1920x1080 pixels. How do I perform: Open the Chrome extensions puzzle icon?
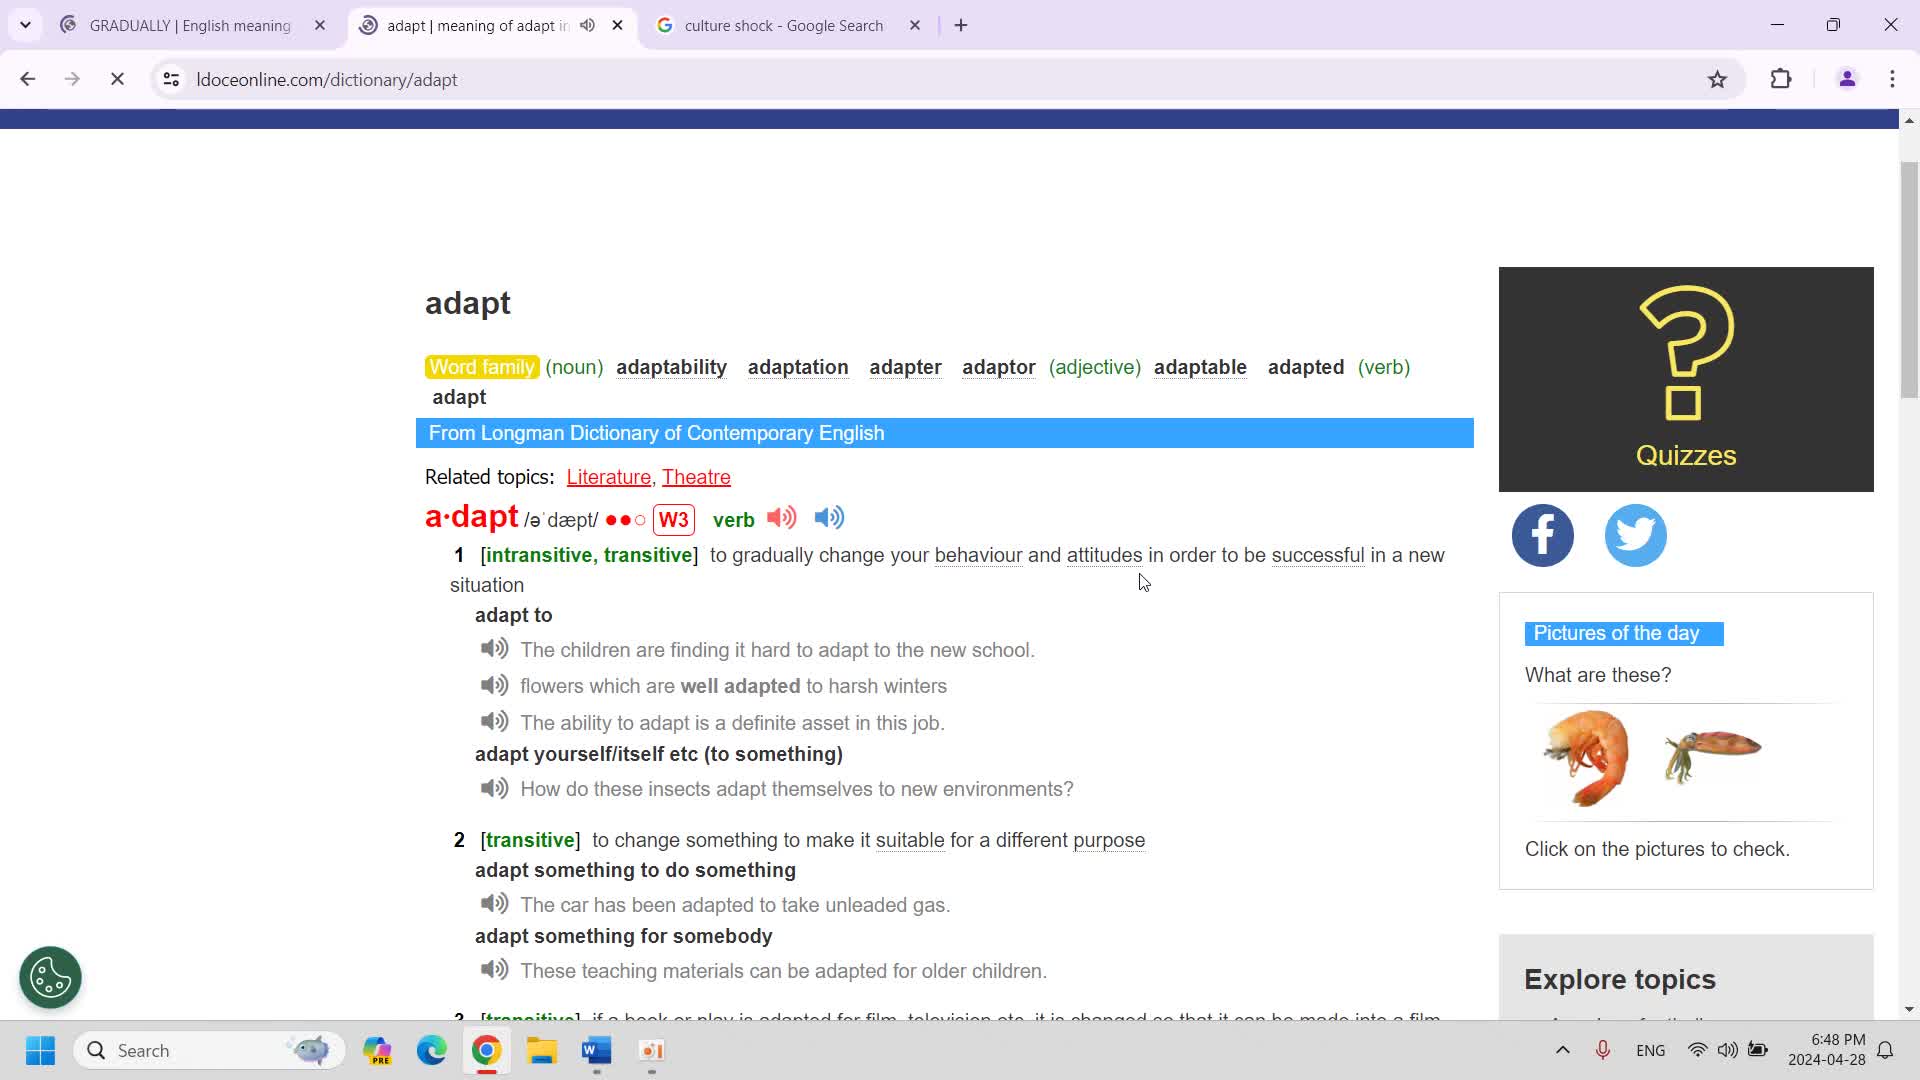pos(1781,80)
